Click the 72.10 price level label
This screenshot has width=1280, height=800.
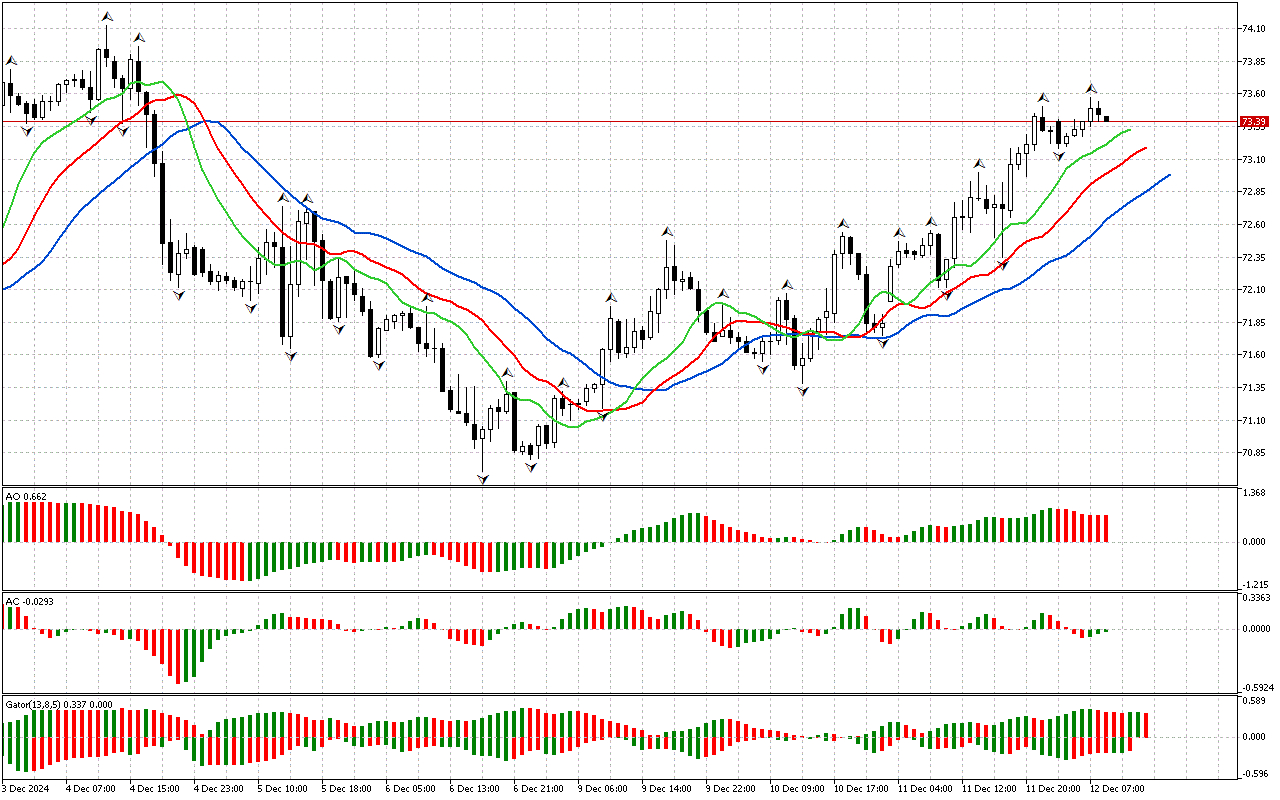[x=1253, y=290]
